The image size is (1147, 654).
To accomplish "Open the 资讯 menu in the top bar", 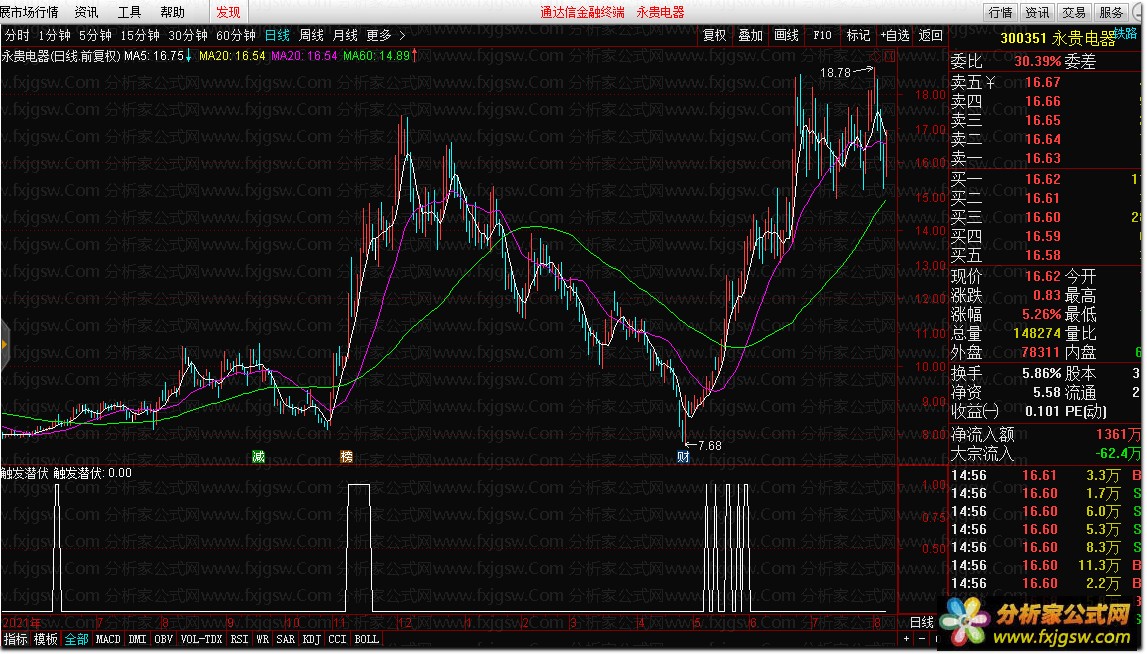I will pos(86,12).
